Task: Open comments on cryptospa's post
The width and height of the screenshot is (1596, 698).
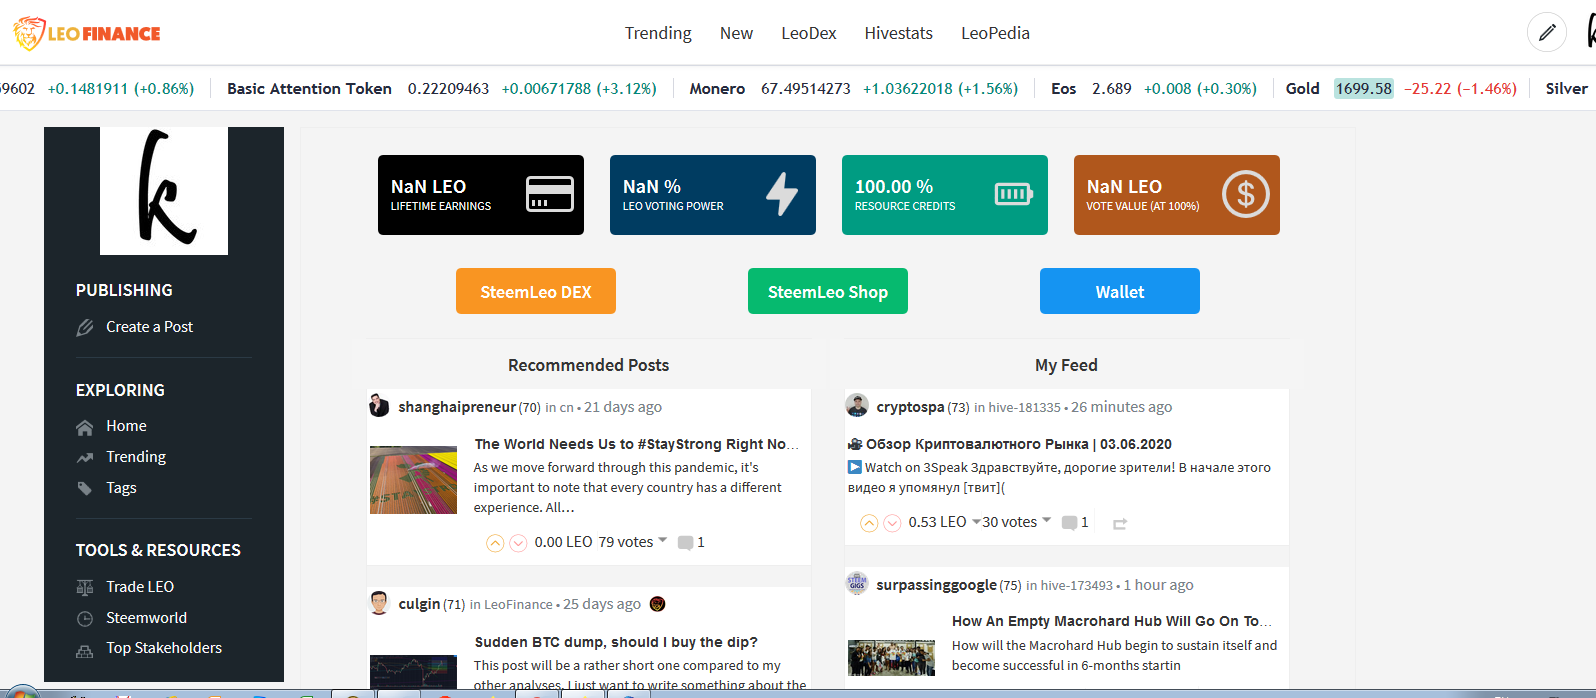Action: pyautogui.click(x=1069, y=523)
